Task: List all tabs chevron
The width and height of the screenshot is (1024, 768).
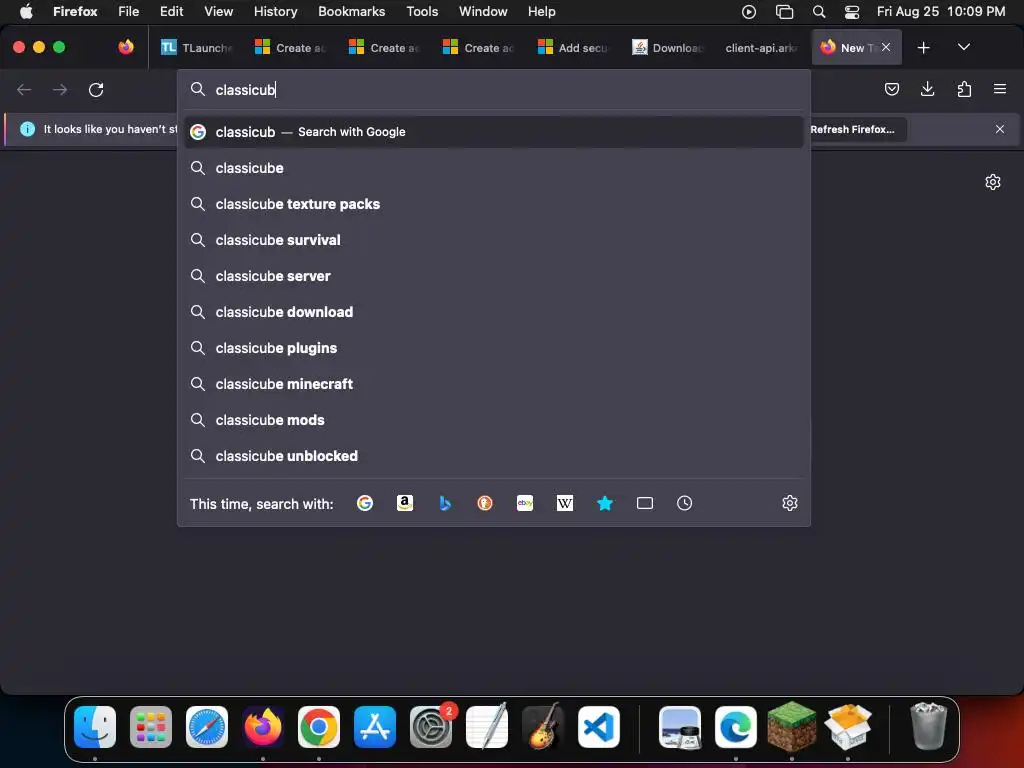Action: pos(963,48)
